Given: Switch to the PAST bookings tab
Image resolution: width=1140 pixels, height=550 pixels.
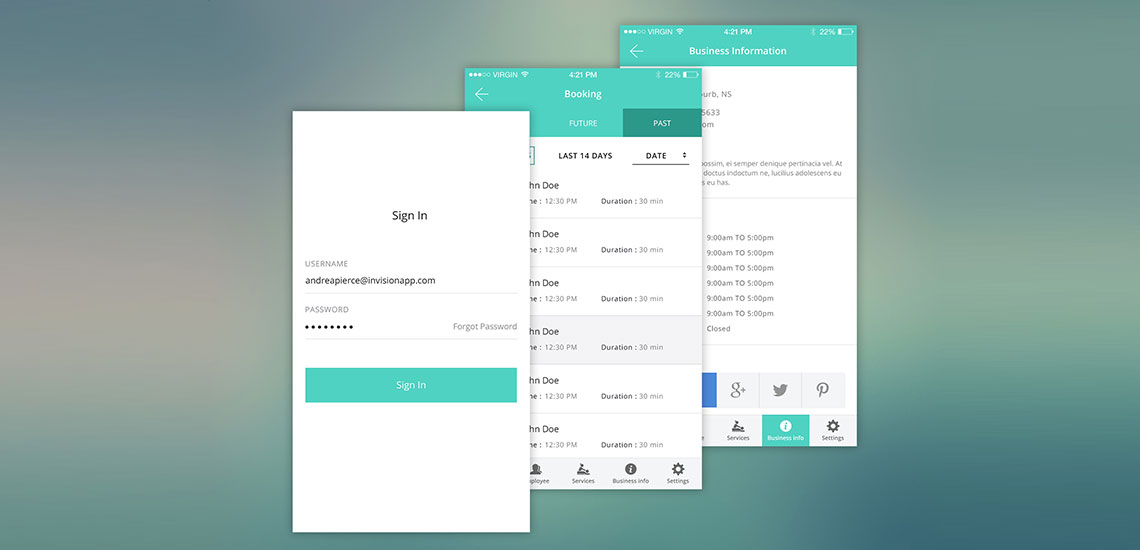Looking at the screenshot, I should point(662,123).
